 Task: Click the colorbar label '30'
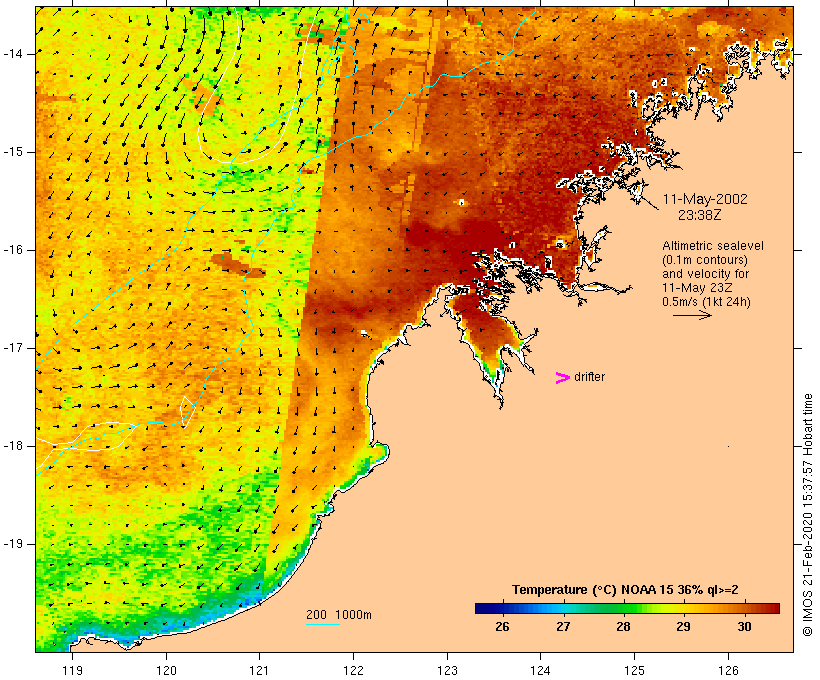(x=744, y=627)
